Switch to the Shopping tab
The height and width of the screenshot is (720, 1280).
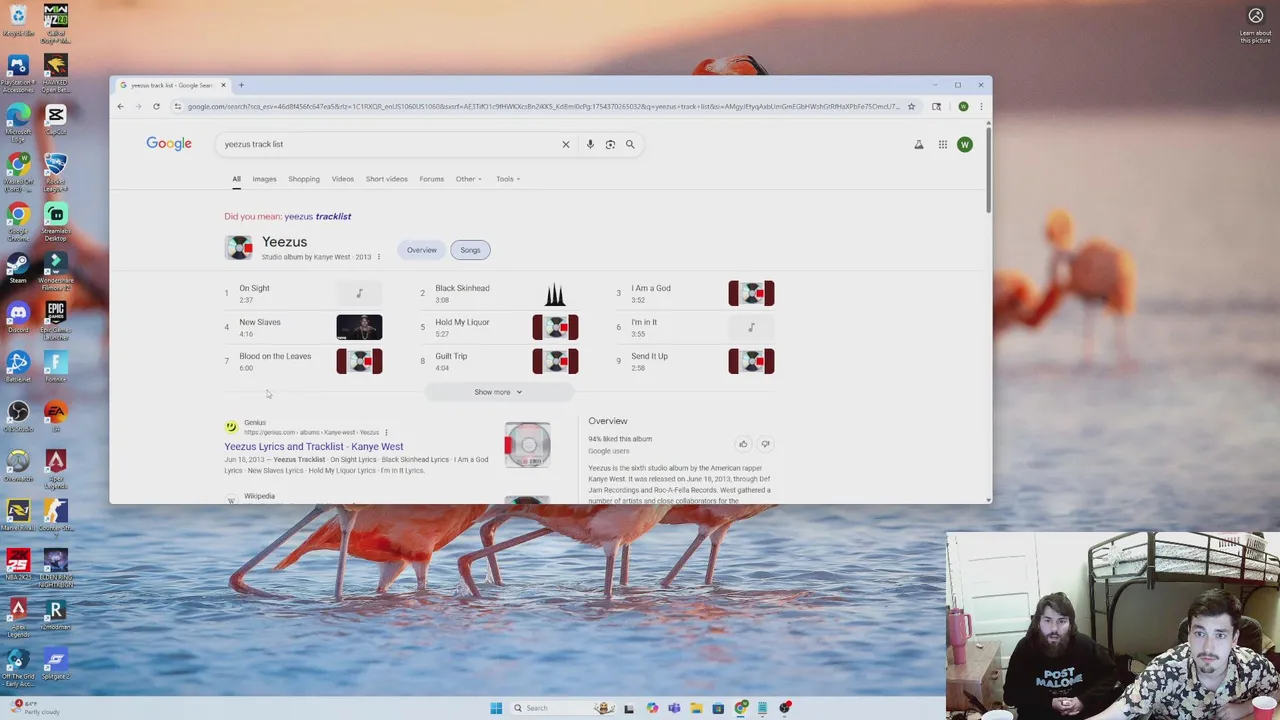pos(304,179)
